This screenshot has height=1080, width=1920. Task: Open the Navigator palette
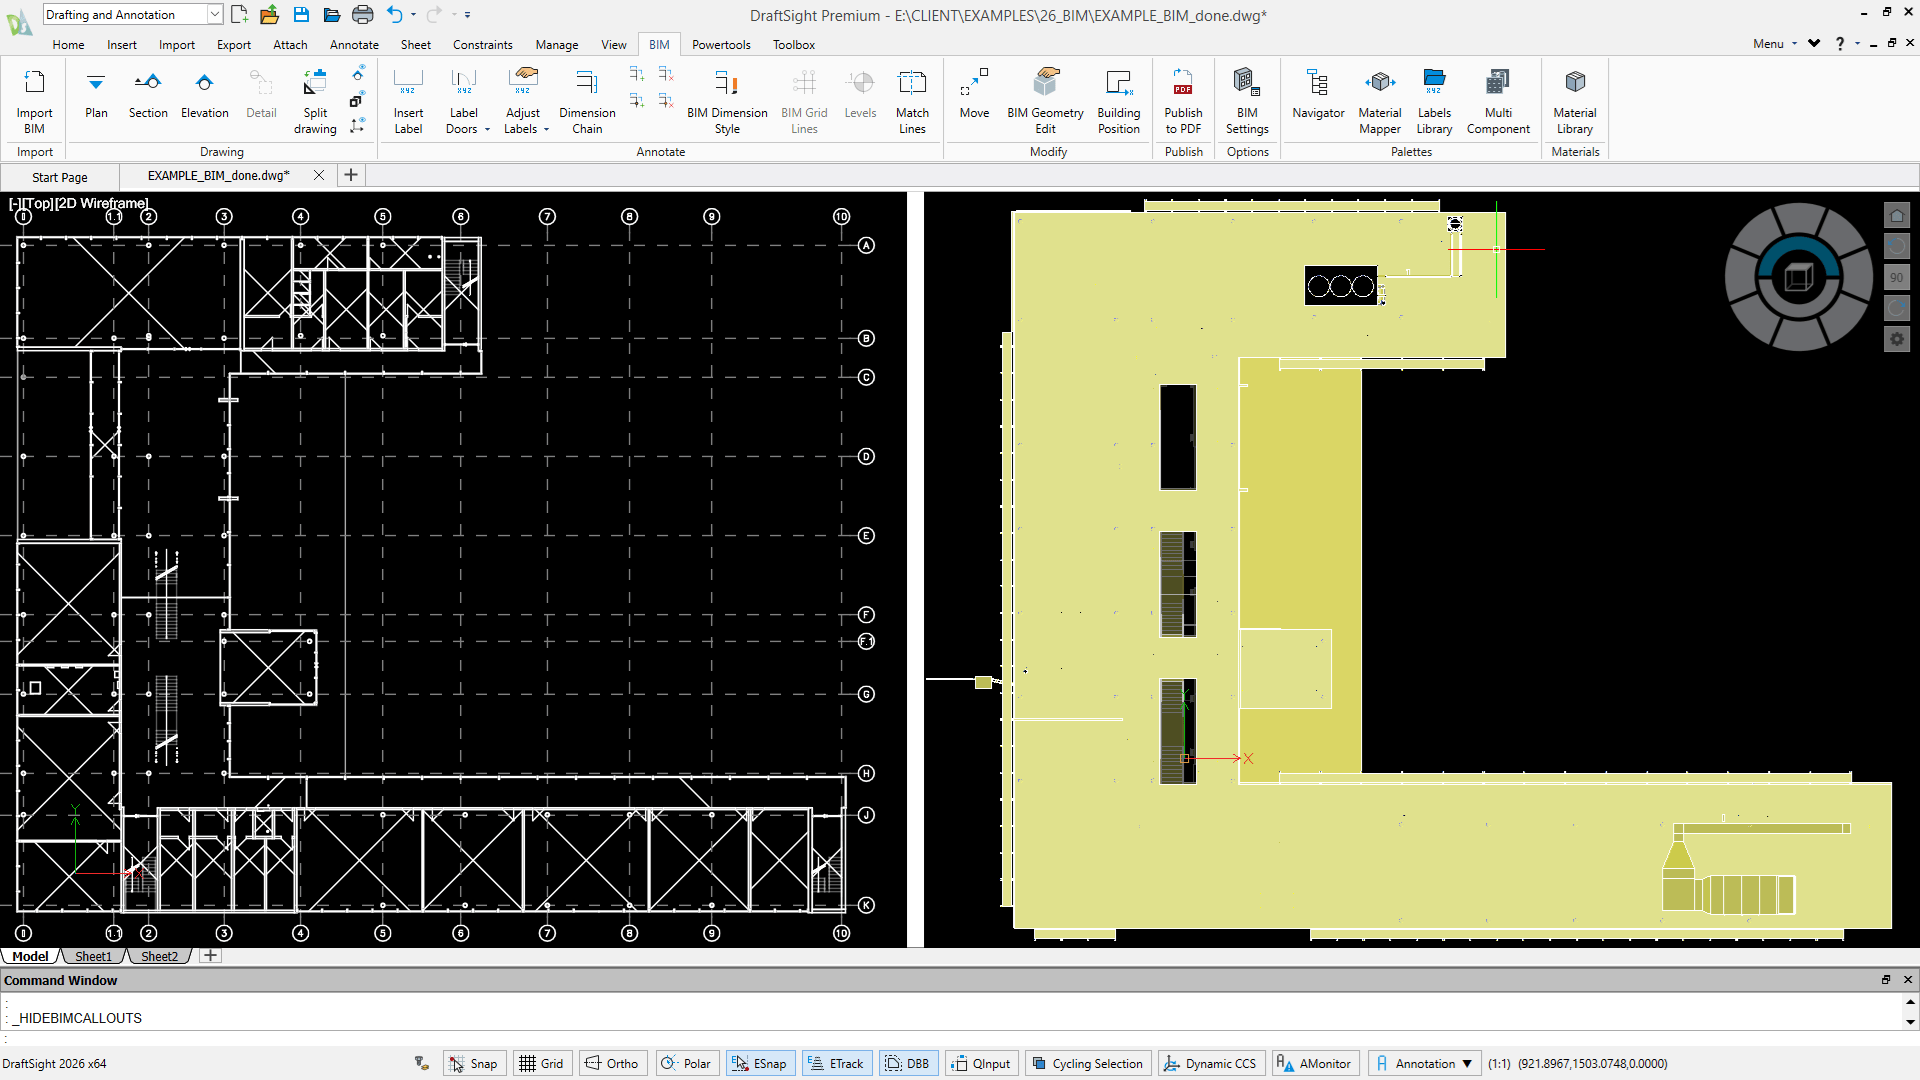point(1318,94)
